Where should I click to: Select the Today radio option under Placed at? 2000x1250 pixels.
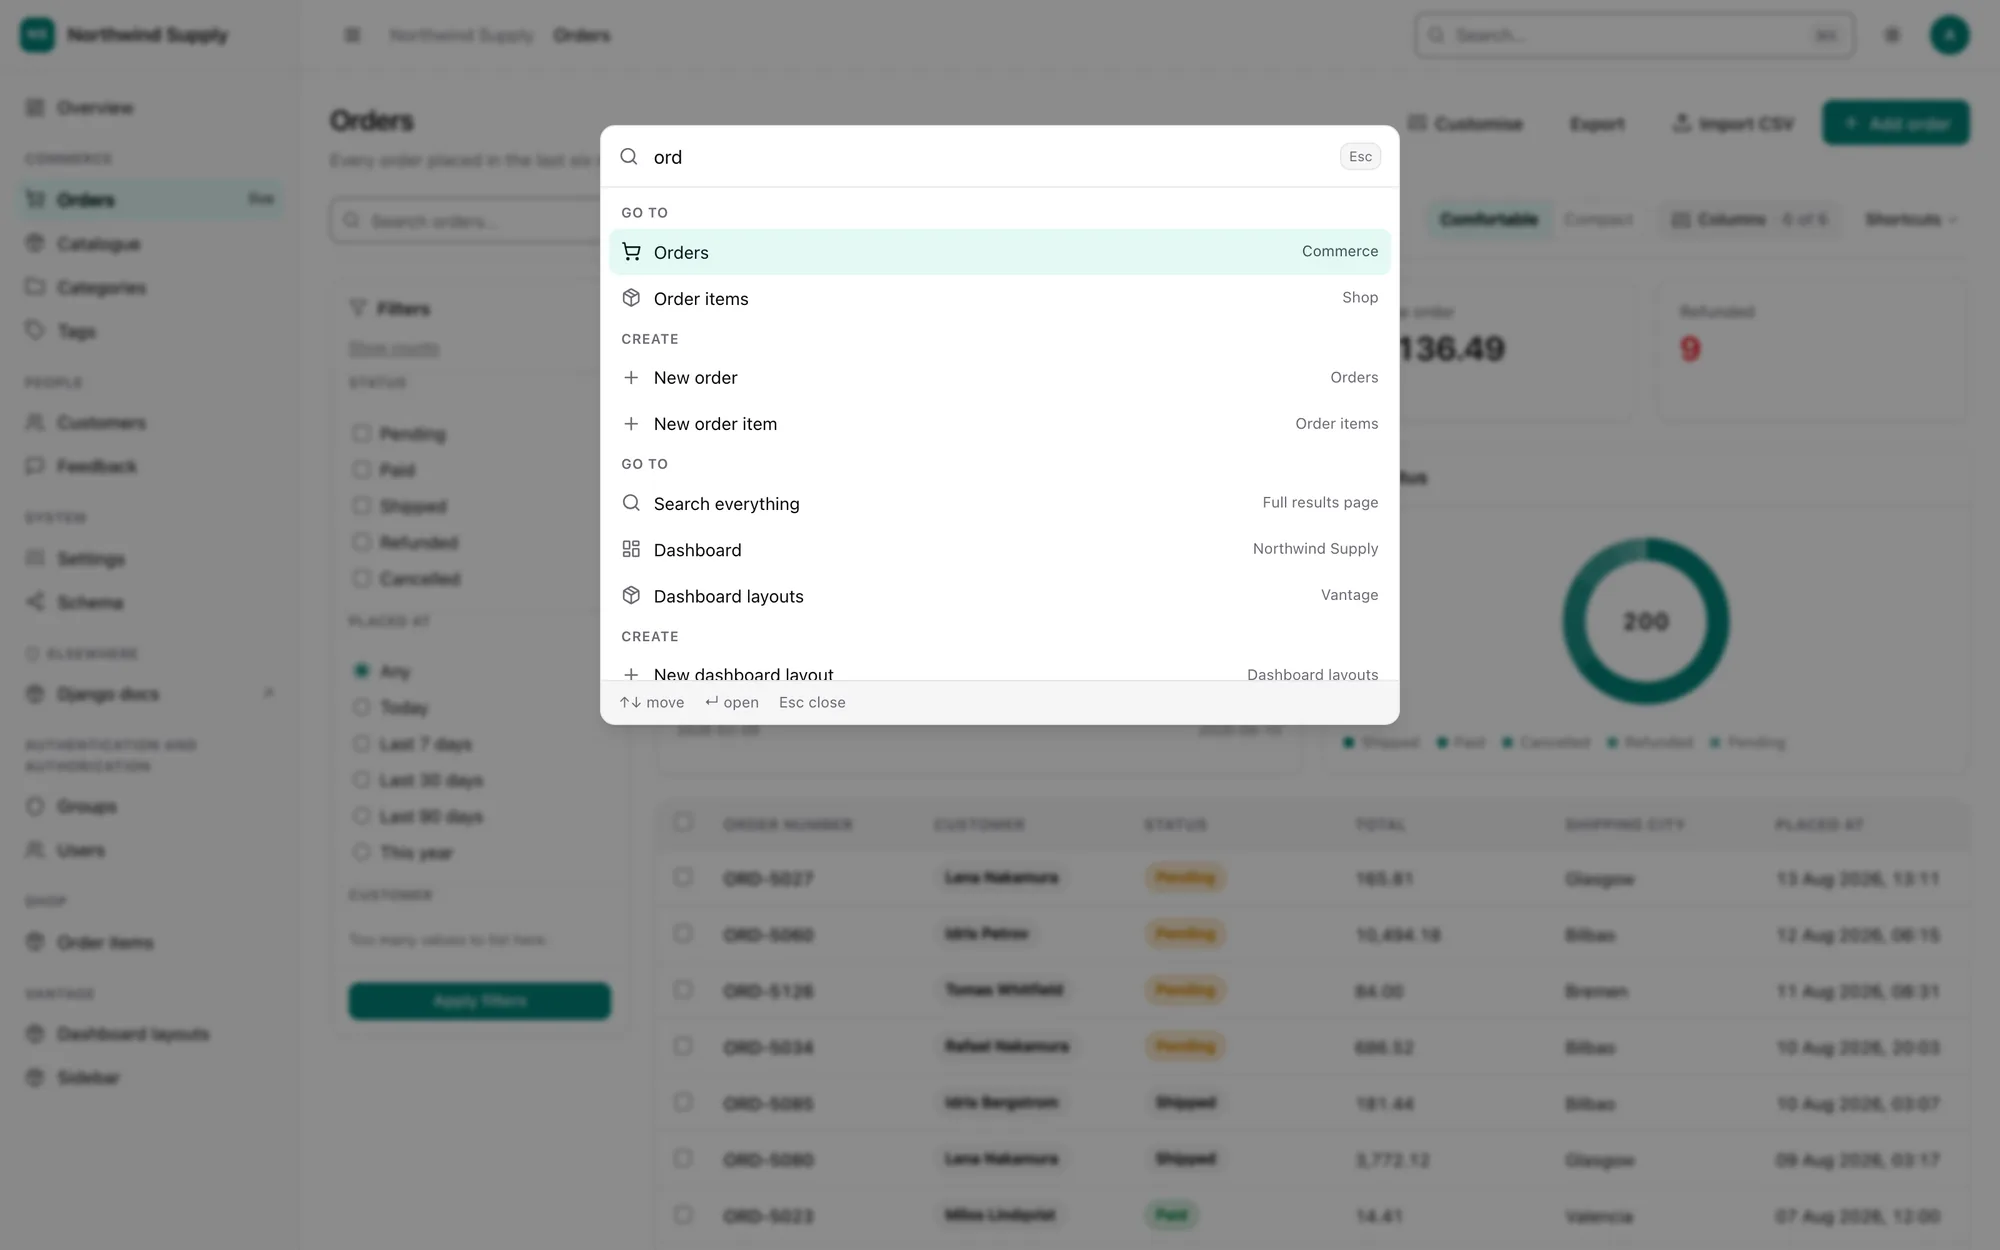click(361, 707)
